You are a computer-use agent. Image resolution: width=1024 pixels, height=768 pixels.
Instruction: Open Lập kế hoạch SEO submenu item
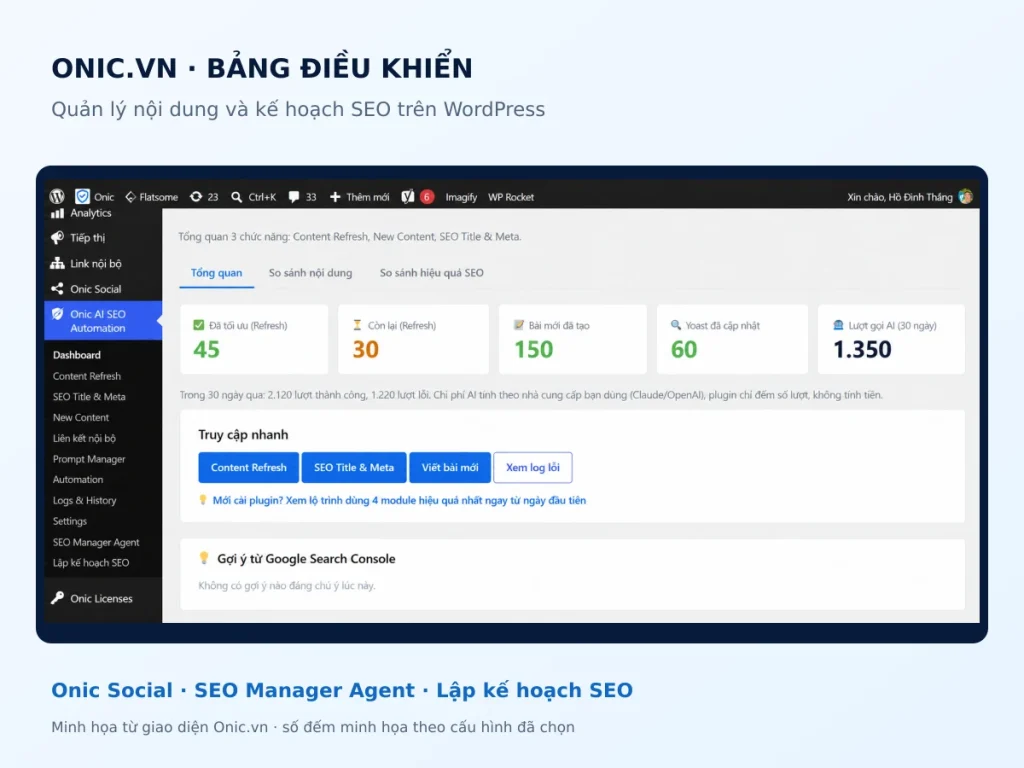point(91,562)
